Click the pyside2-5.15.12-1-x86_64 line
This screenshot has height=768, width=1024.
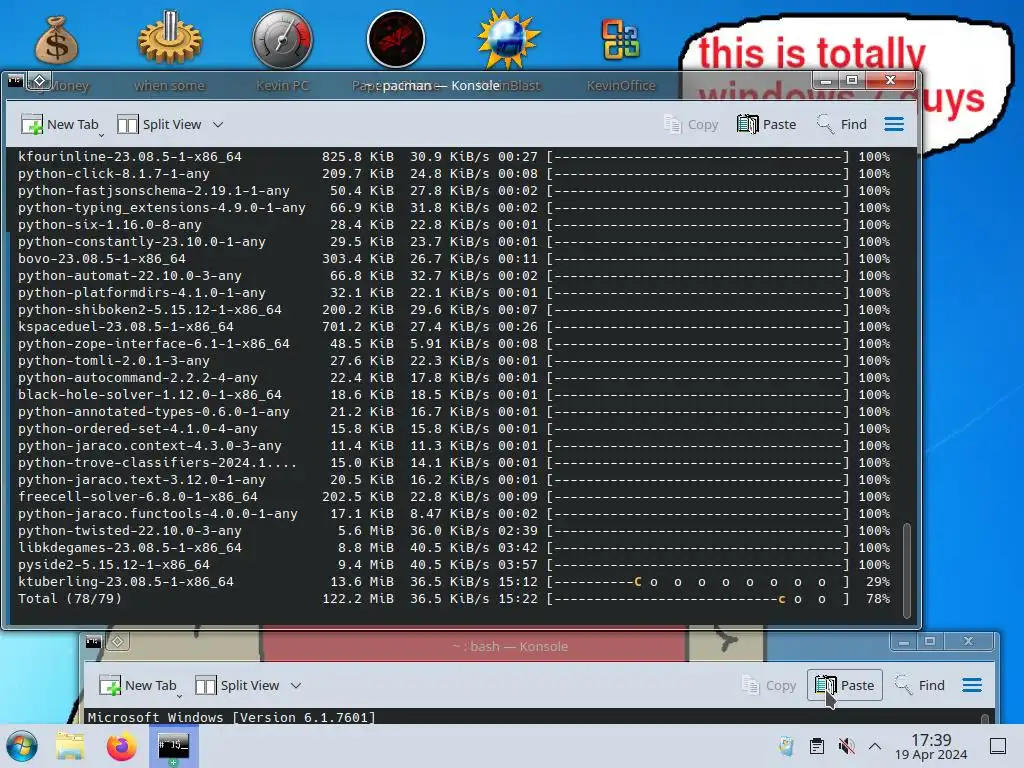click(x=454, y=564)
